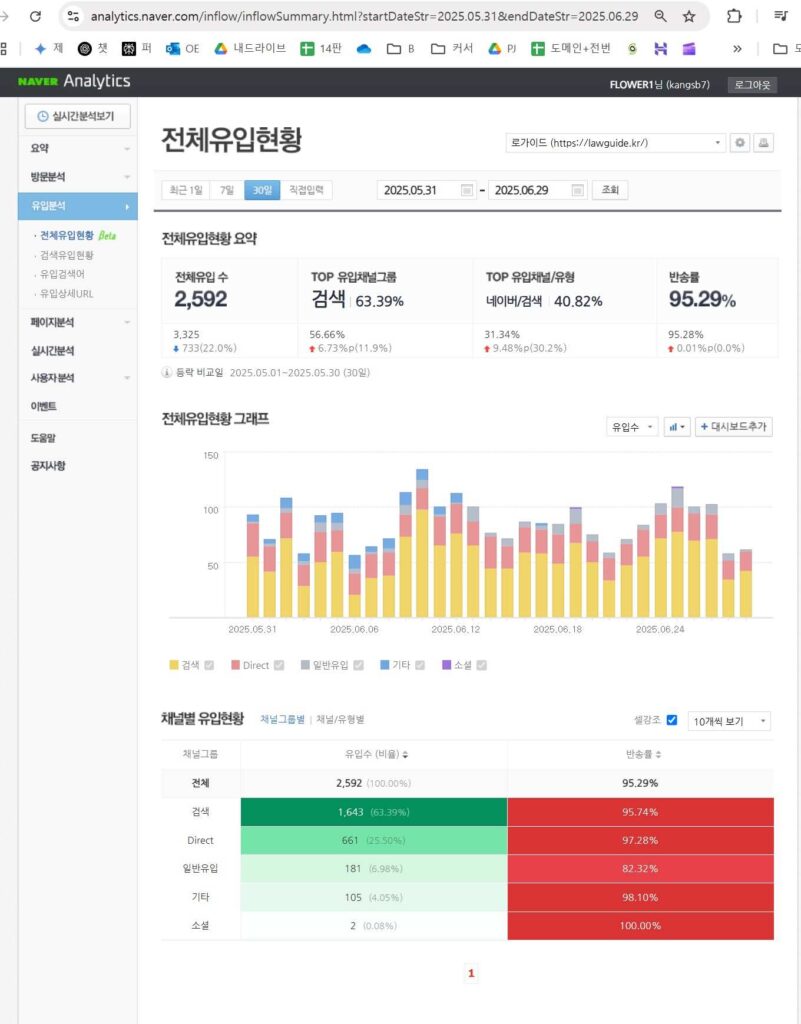The height and width of the screenshot is (1024, 801).
Task: Click the print icon next to gear
Action: click(764, 142)
